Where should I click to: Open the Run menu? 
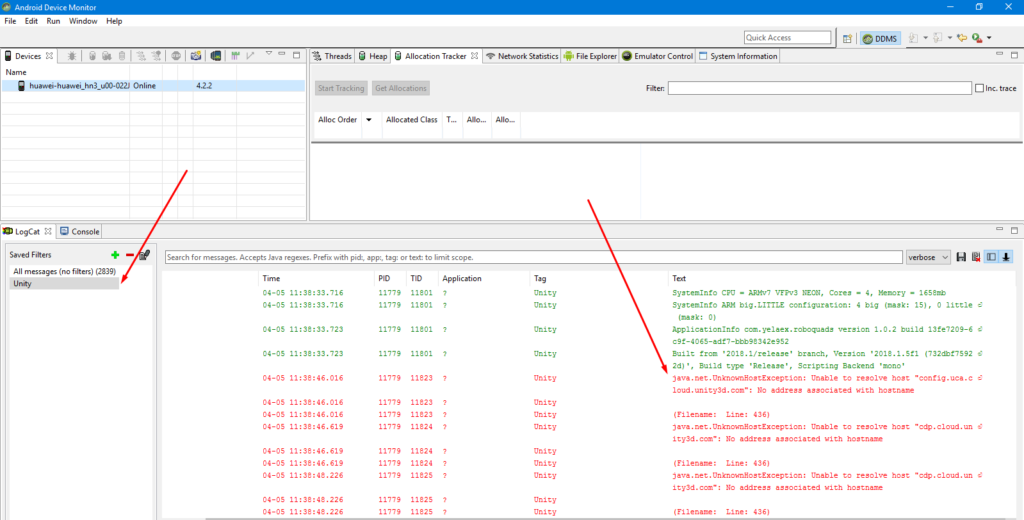pos(54,21)
